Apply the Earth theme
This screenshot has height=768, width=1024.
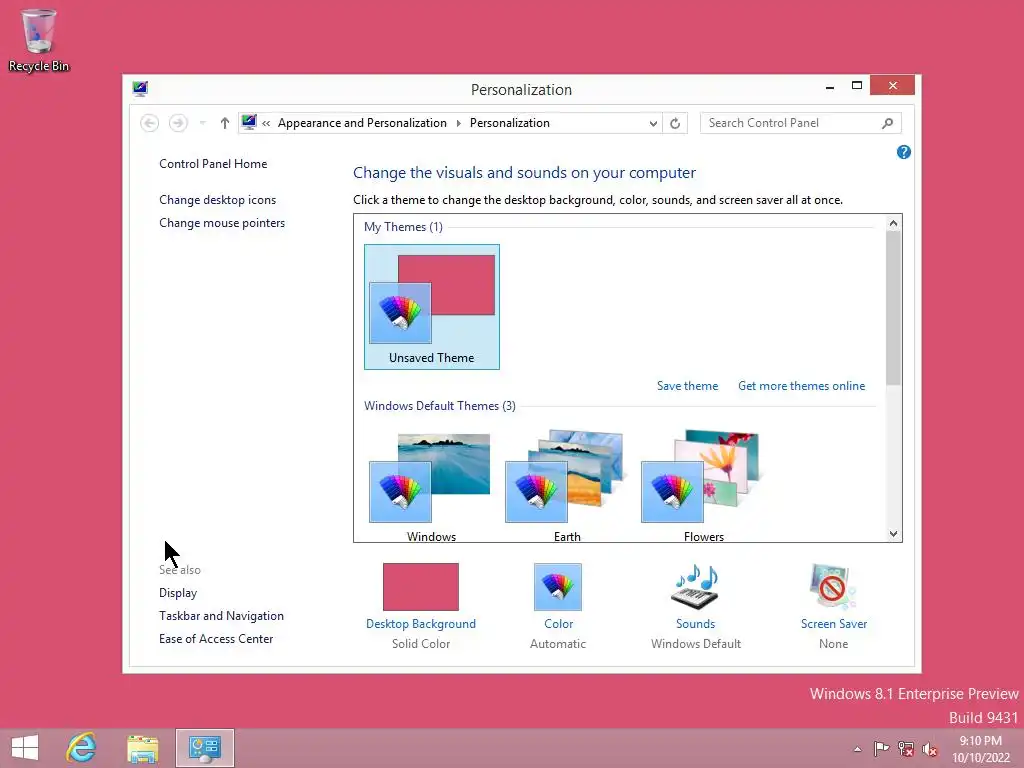coord(567,486)
